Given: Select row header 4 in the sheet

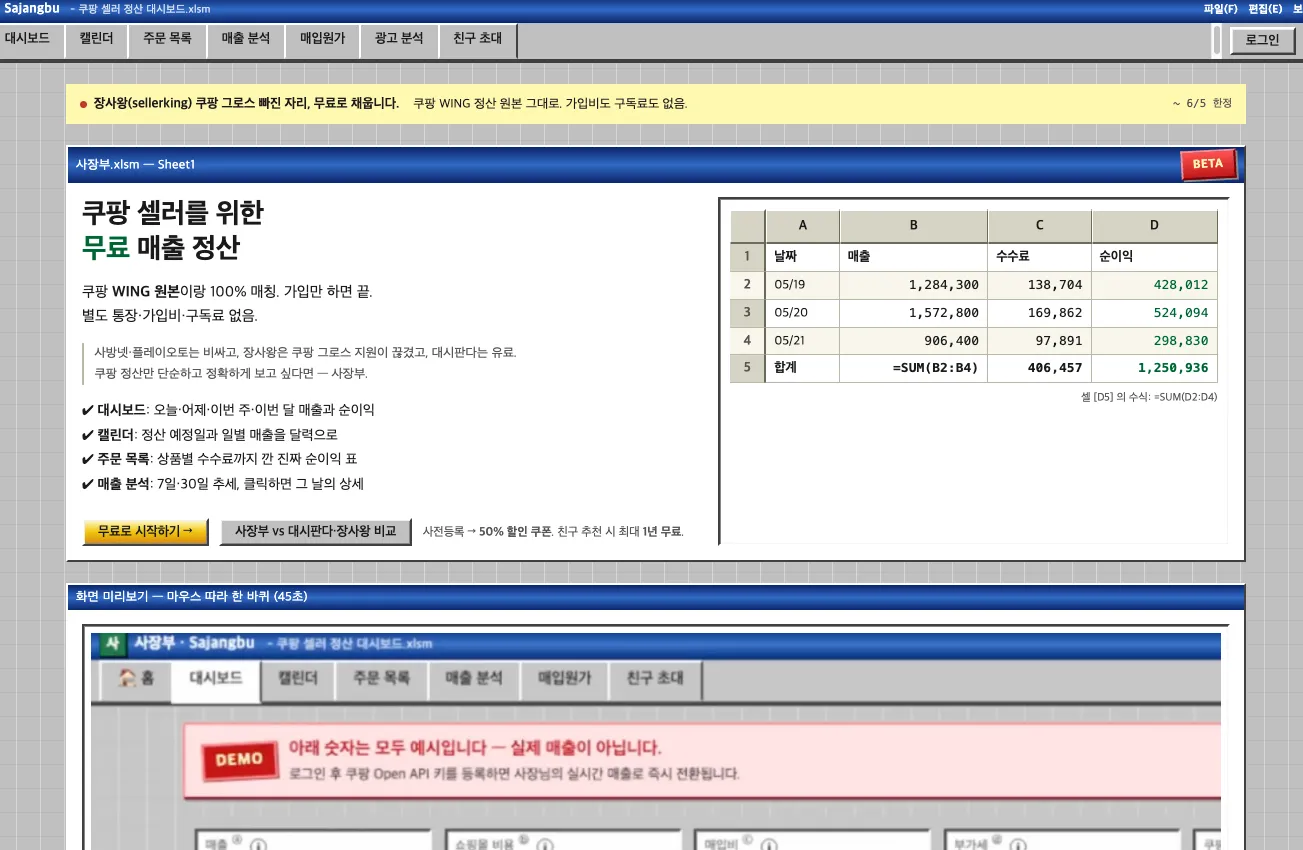Looking at the screenshot, I should 747,340.
